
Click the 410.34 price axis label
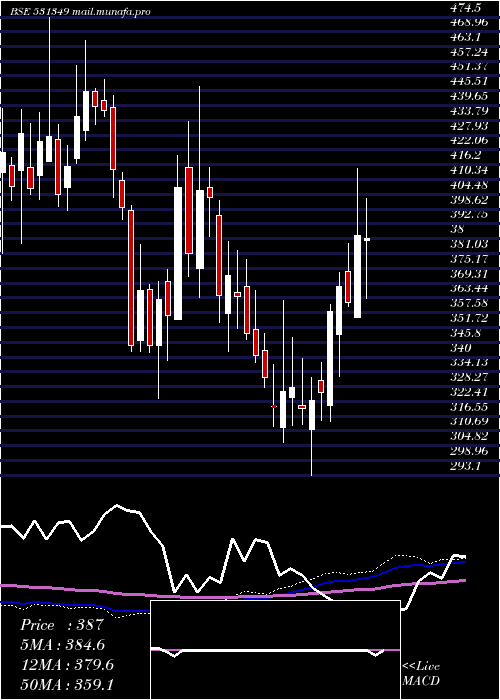[x=469, y=170]
